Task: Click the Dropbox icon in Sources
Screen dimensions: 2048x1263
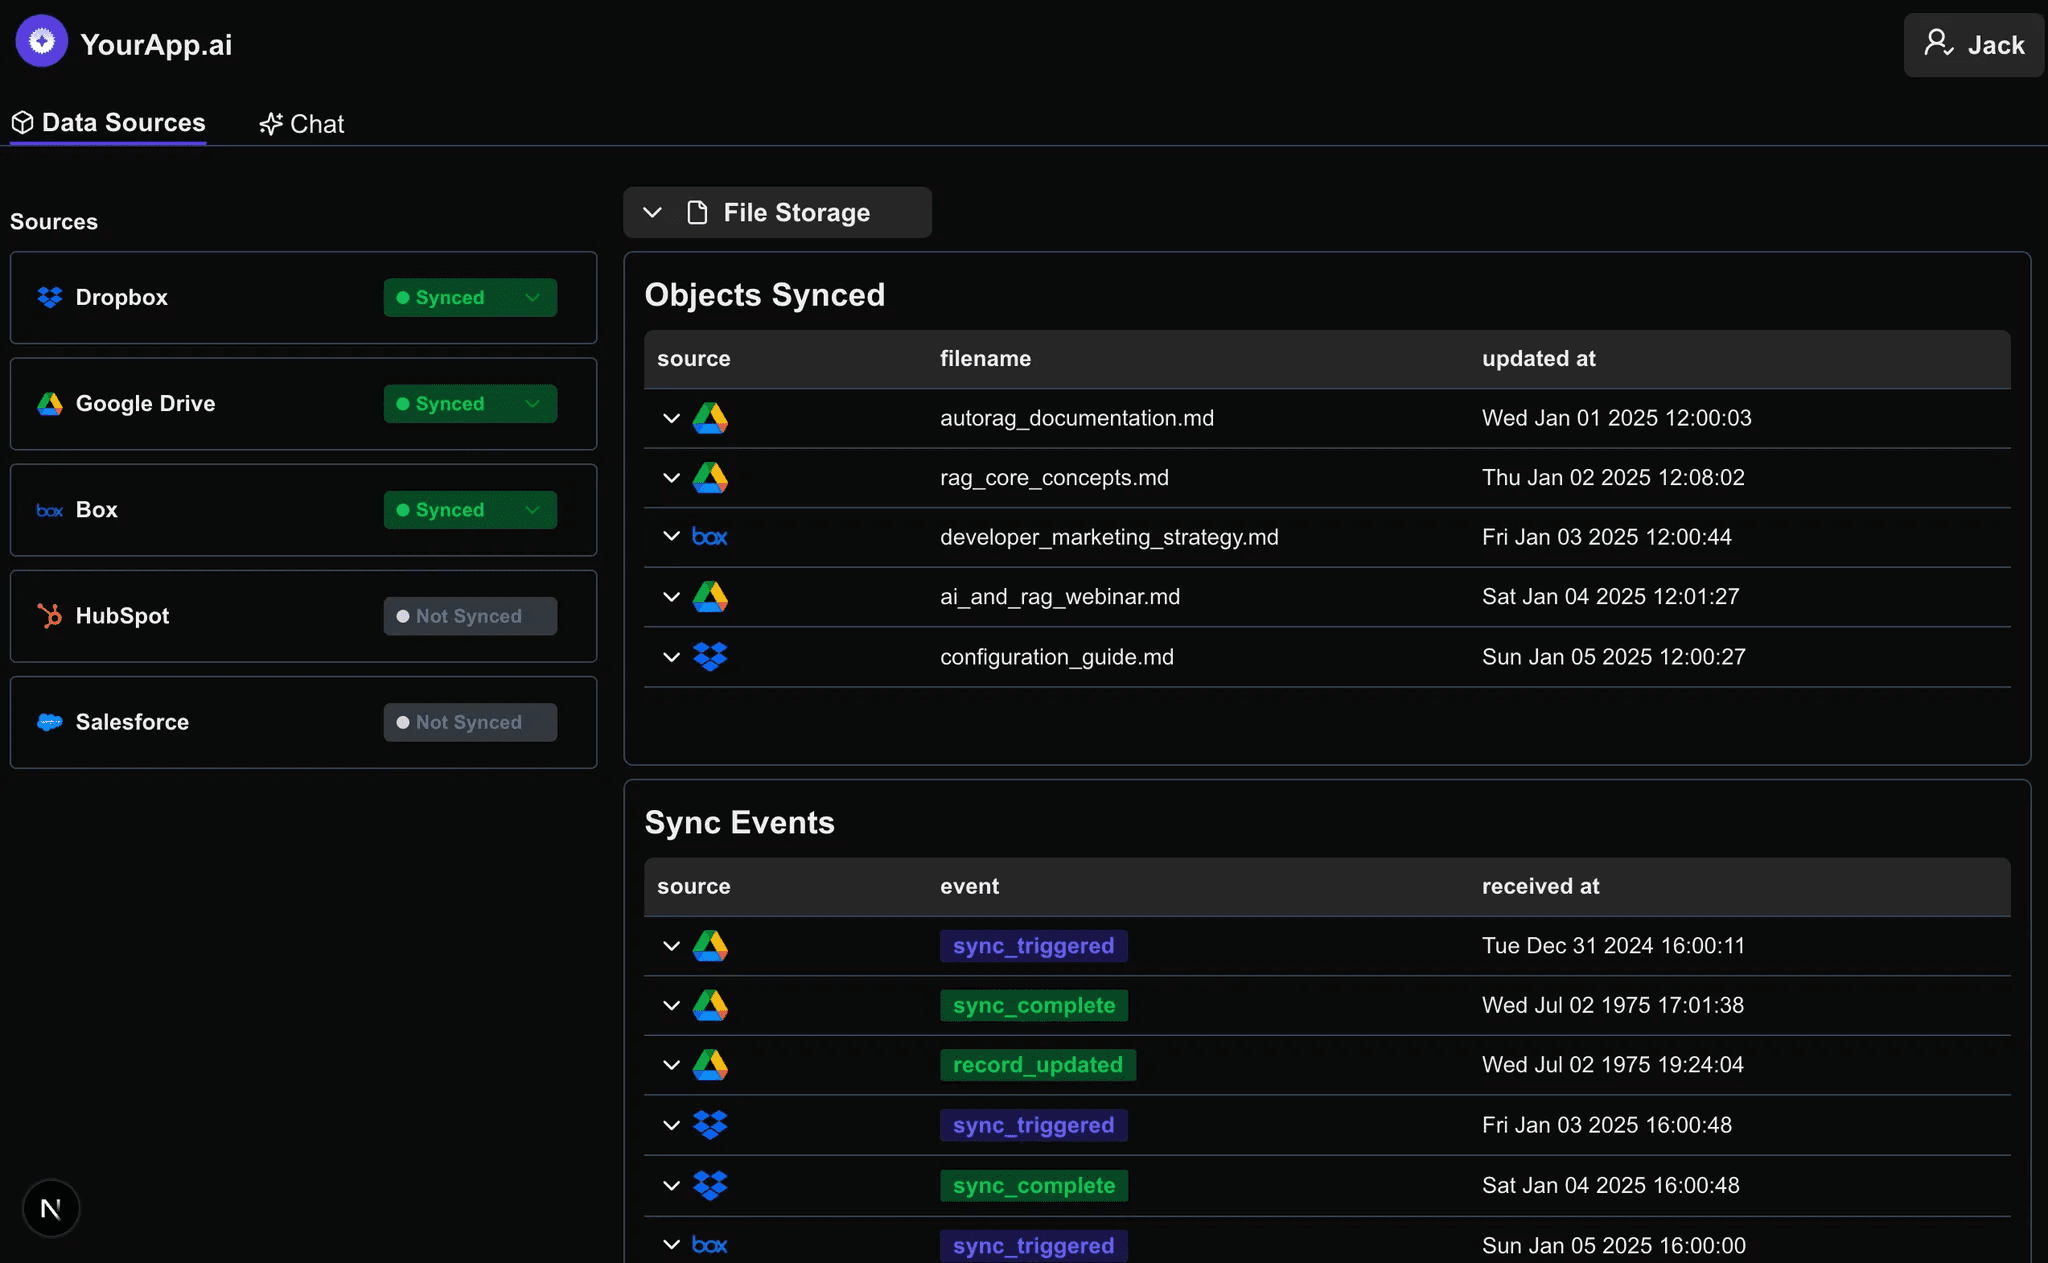Action: pyautogui.click(x=49, y=297)
